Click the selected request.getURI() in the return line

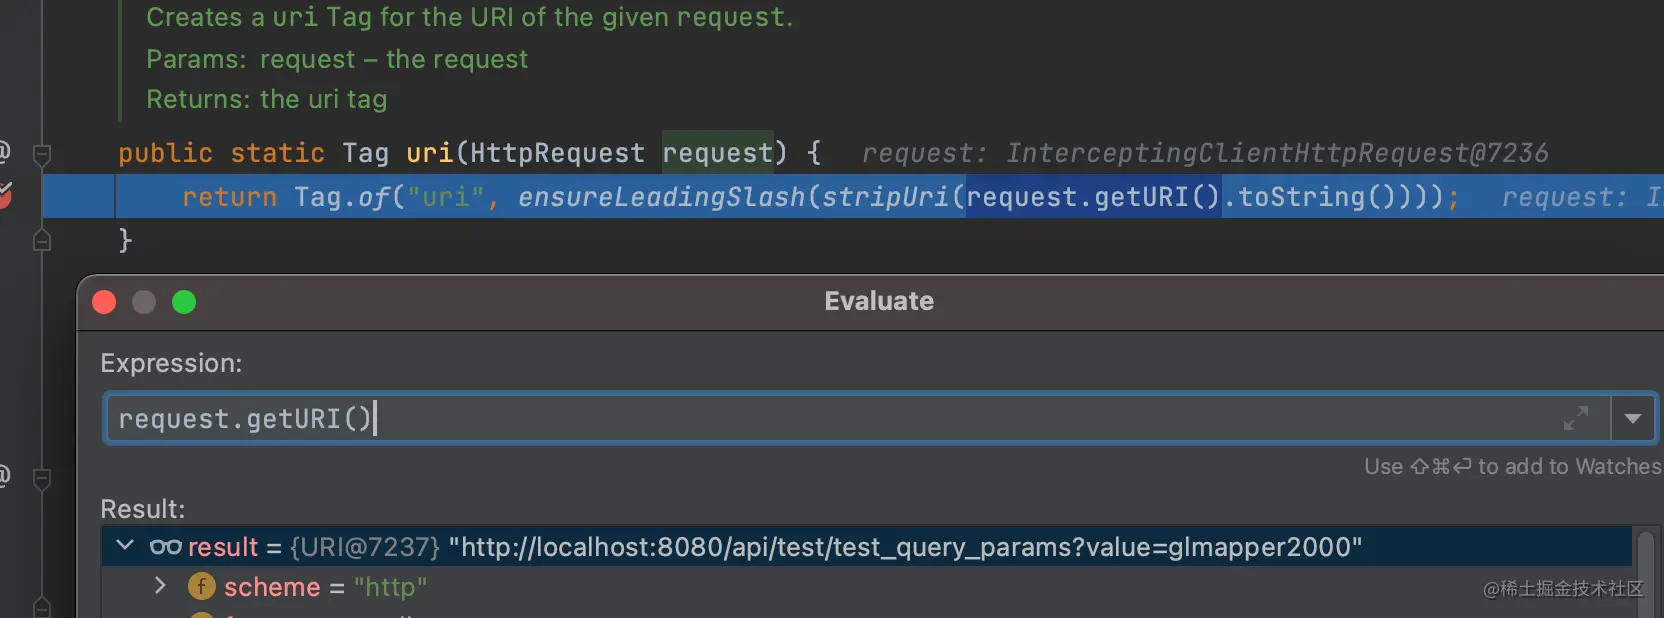tap(1093, 197)
